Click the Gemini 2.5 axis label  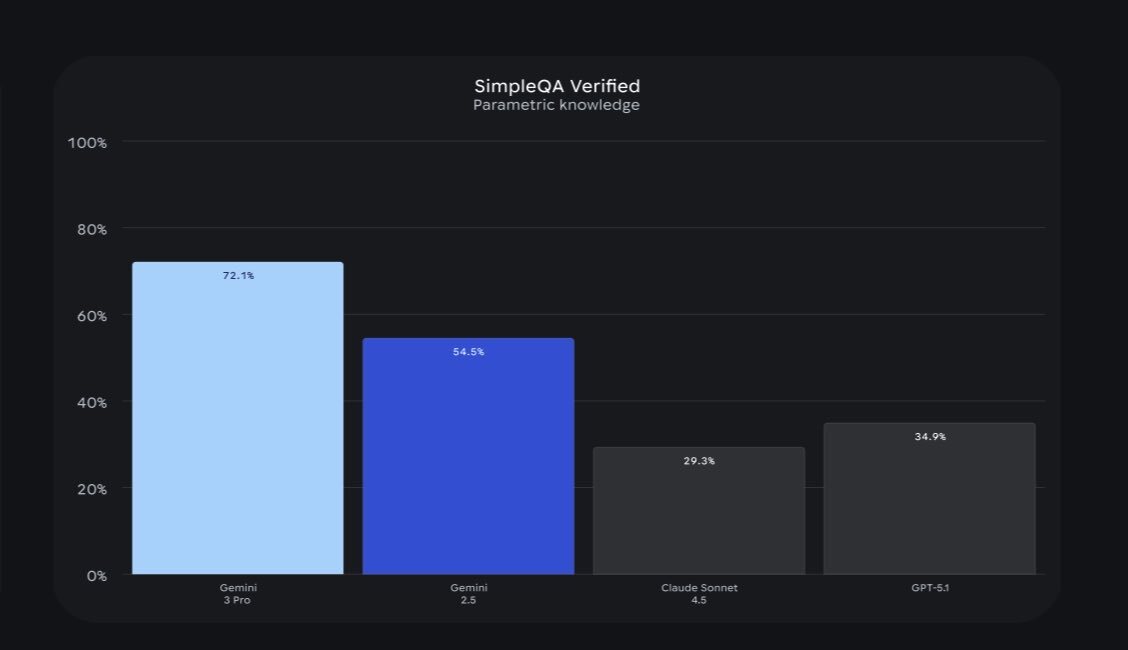tap(469, 594)
